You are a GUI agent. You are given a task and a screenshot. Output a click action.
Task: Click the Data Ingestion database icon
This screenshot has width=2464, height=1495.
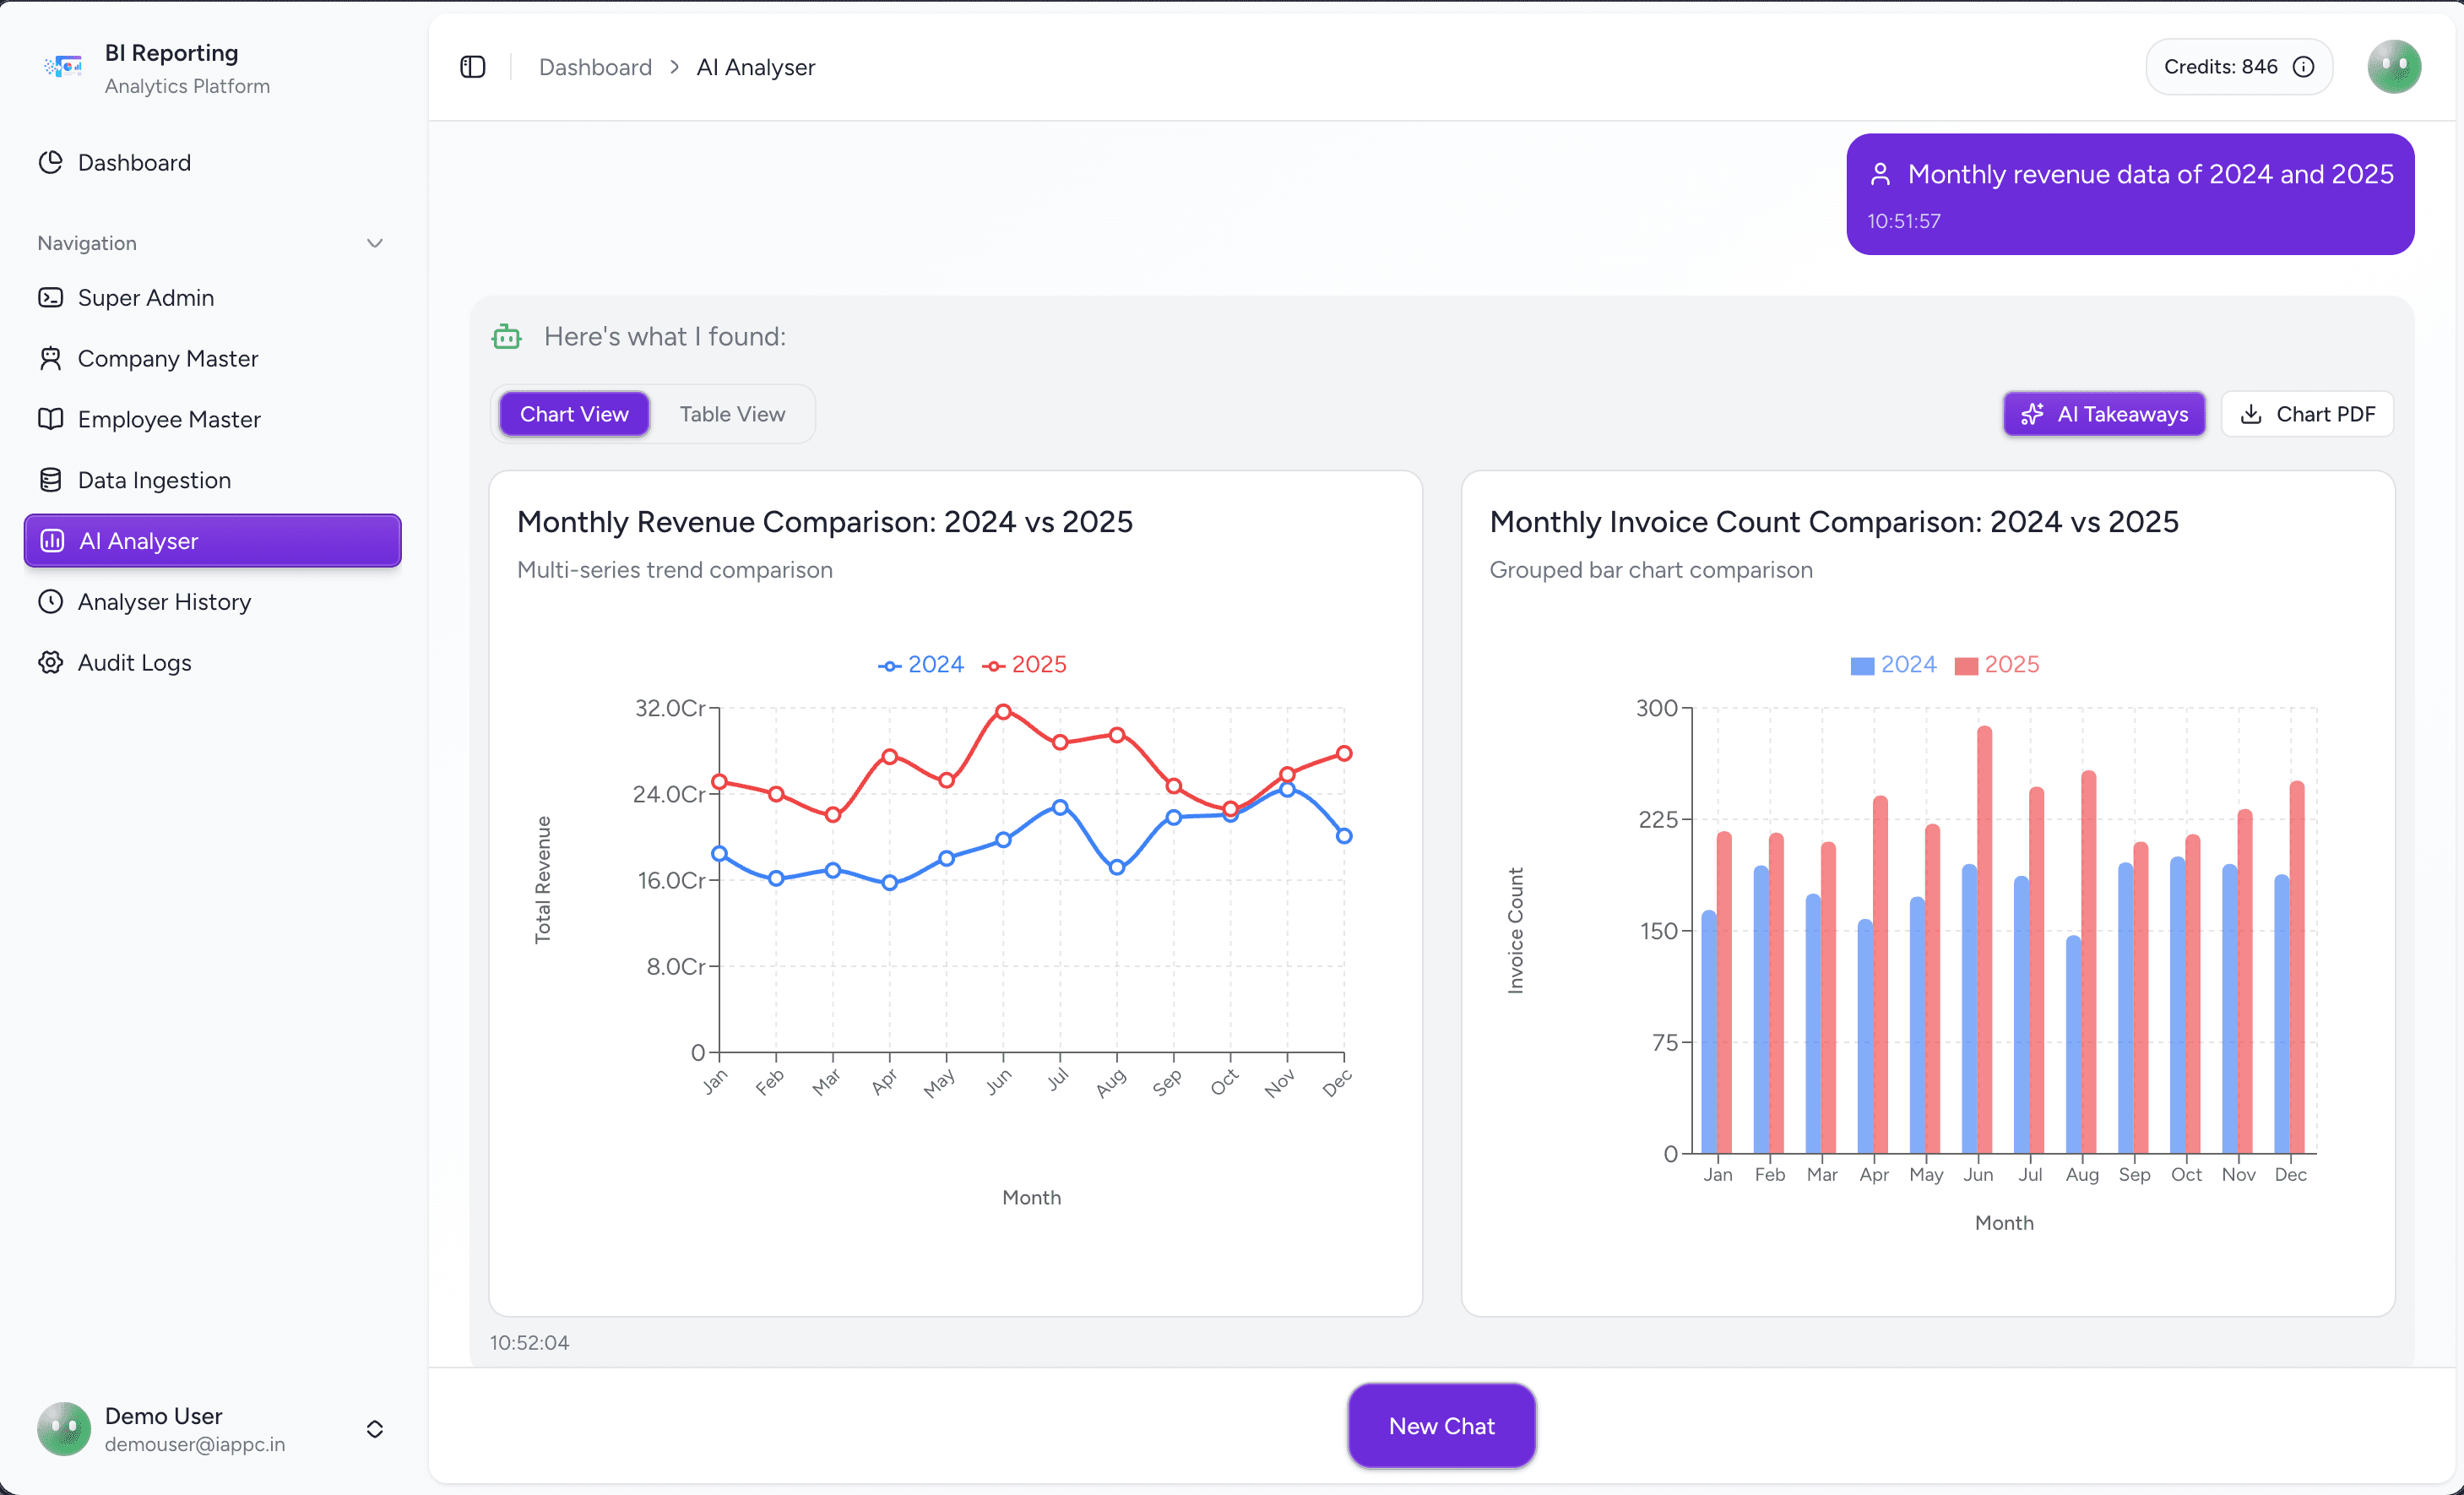coord(50,480)
